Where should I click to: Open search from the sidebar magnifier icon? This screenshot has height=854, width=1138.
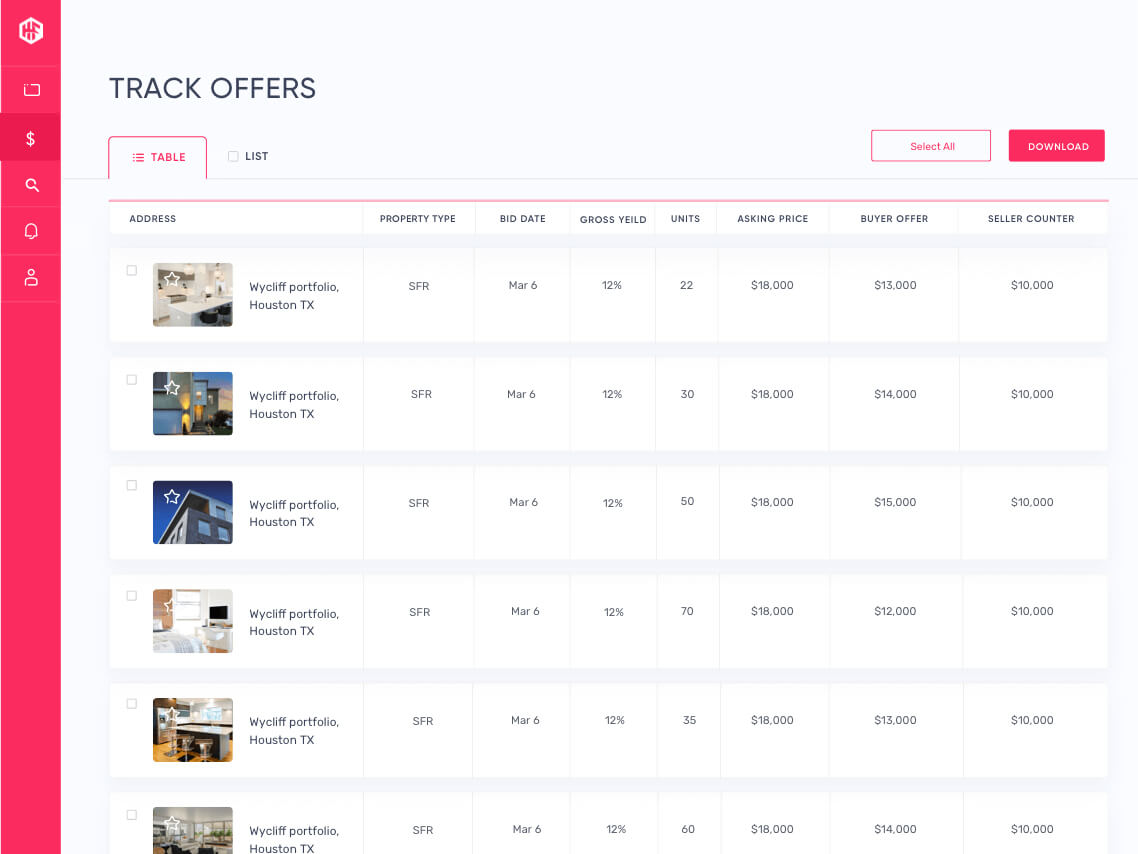pos(31,185)
